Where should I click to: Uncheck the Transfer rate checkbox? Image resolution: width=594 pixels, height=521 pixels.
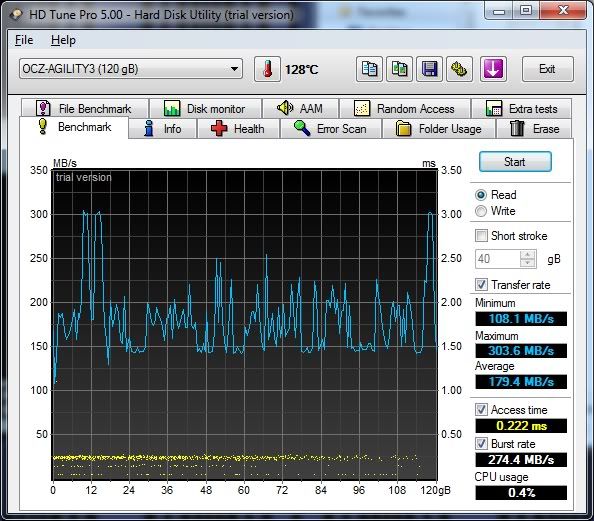(481, 285)
